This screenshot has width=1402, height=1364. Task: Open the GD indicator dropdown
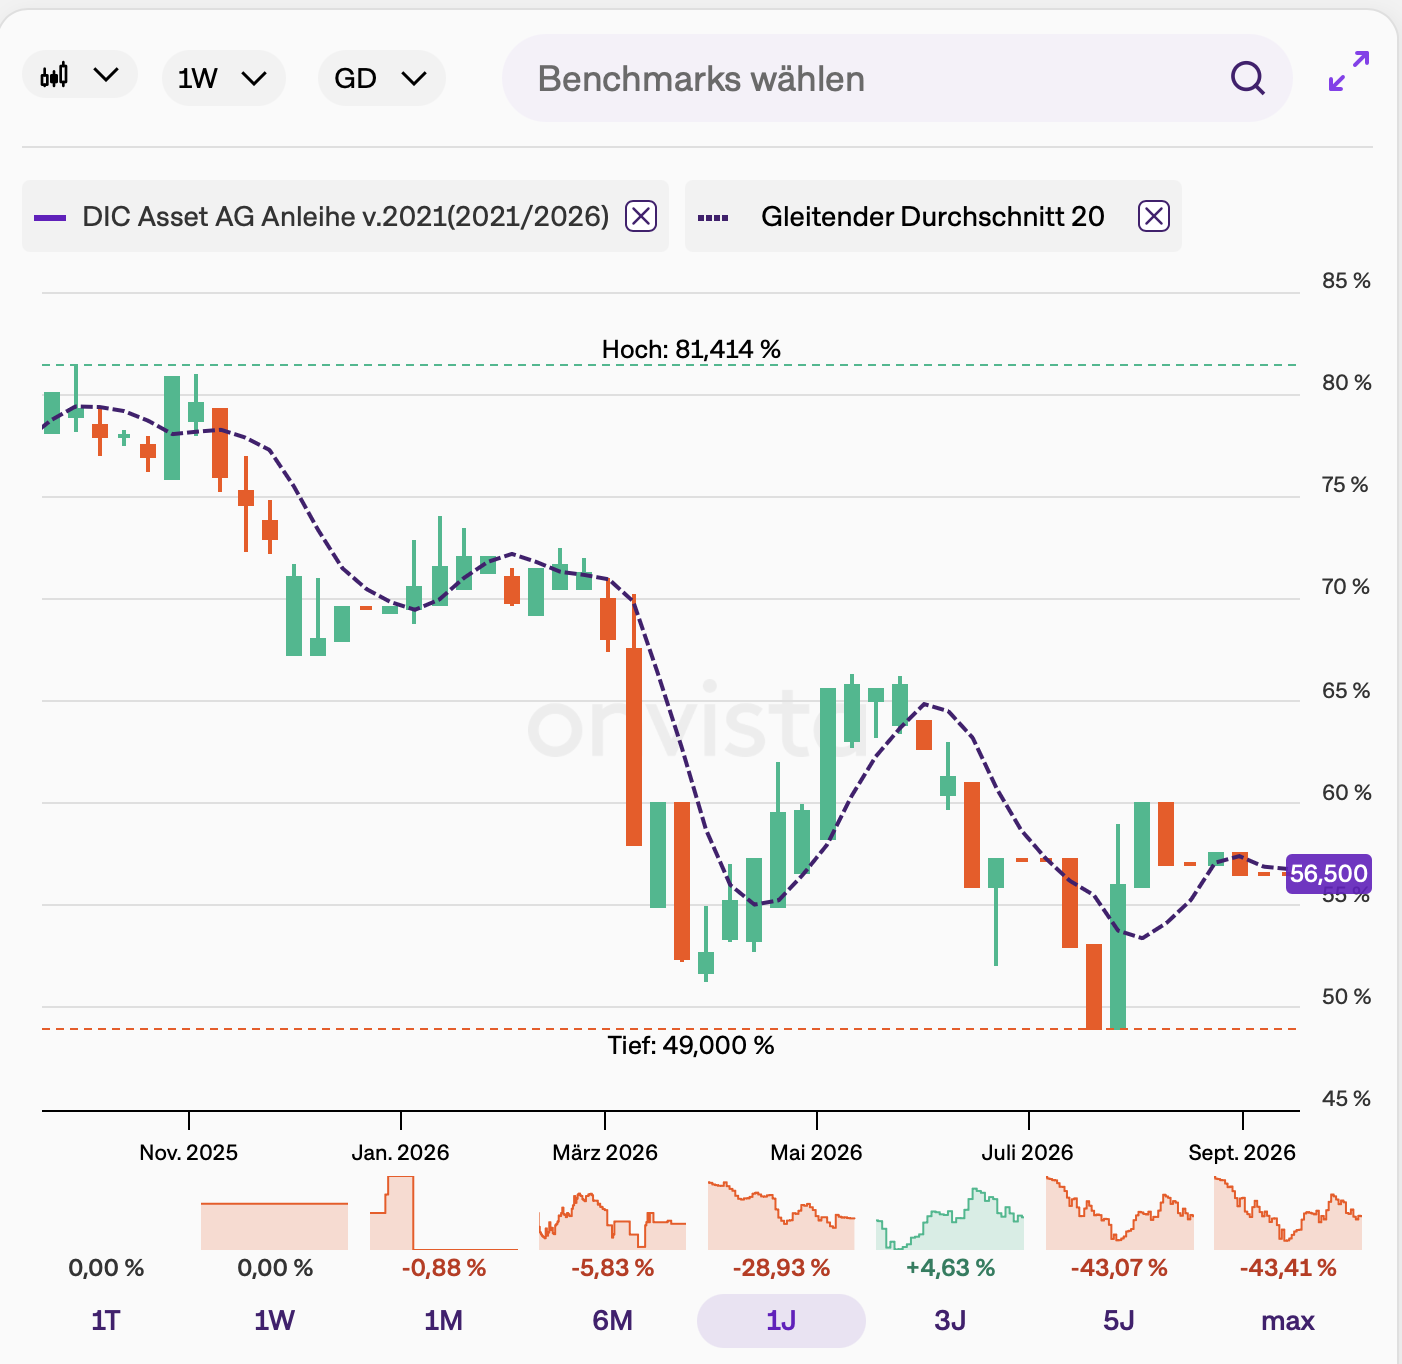[x=381, y=78]
